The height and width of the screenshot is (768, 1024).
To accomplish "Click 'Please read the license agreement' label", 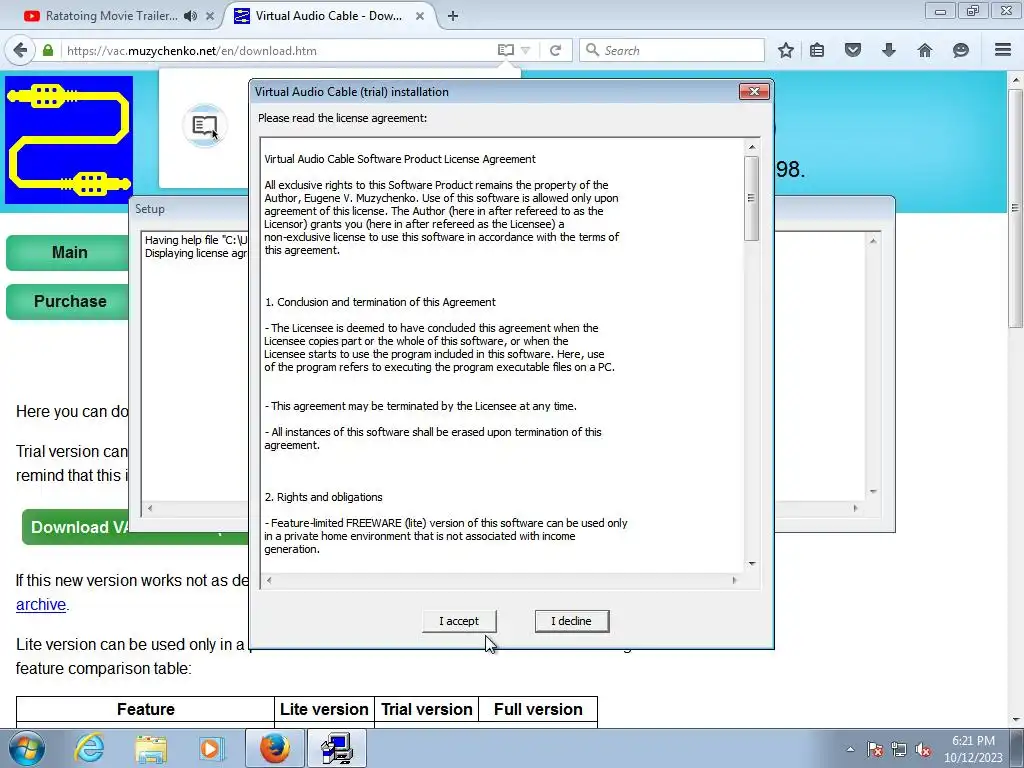I will click(x=342, y=118).
